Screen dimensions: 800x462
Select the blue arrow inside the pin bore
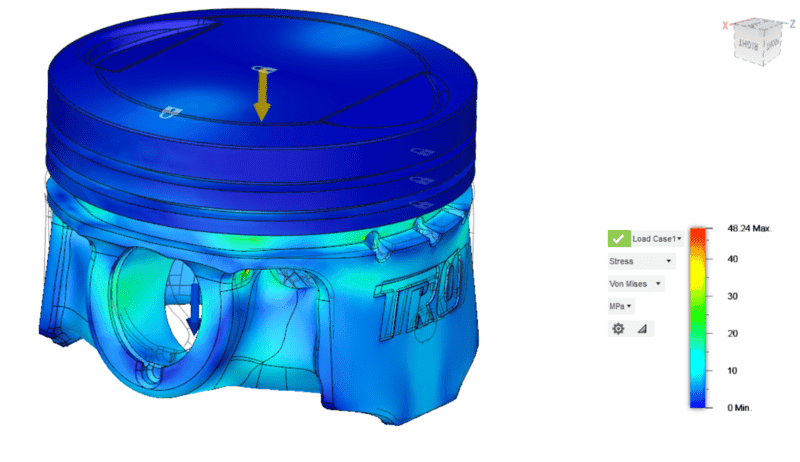pyautogui.click(x=194, y=309)
